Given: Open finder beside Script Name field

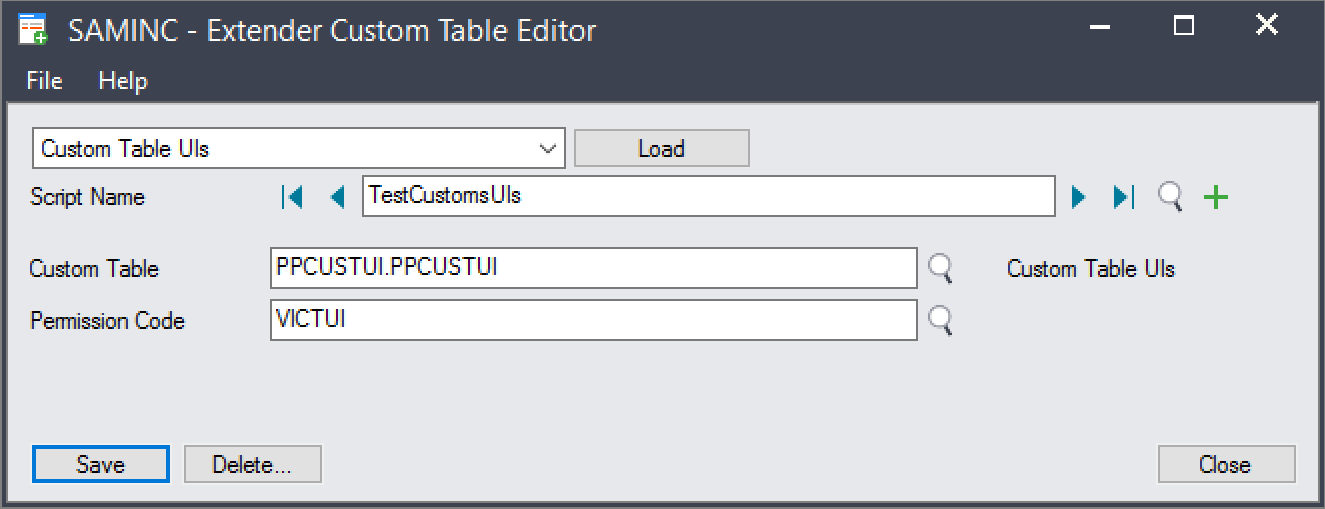Looking at the screenshot, I should point(1170,197).
